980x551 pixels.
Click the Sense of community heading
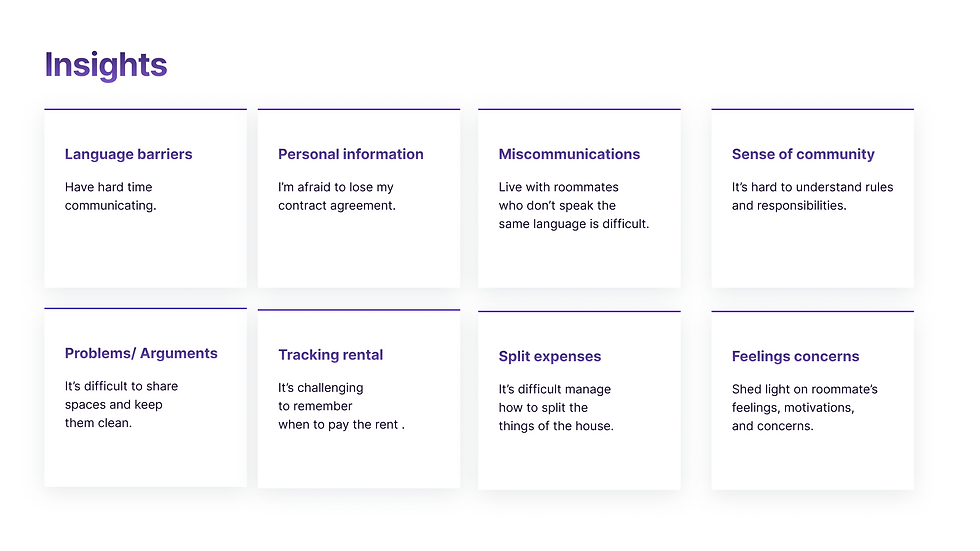(x=803, y=154)
